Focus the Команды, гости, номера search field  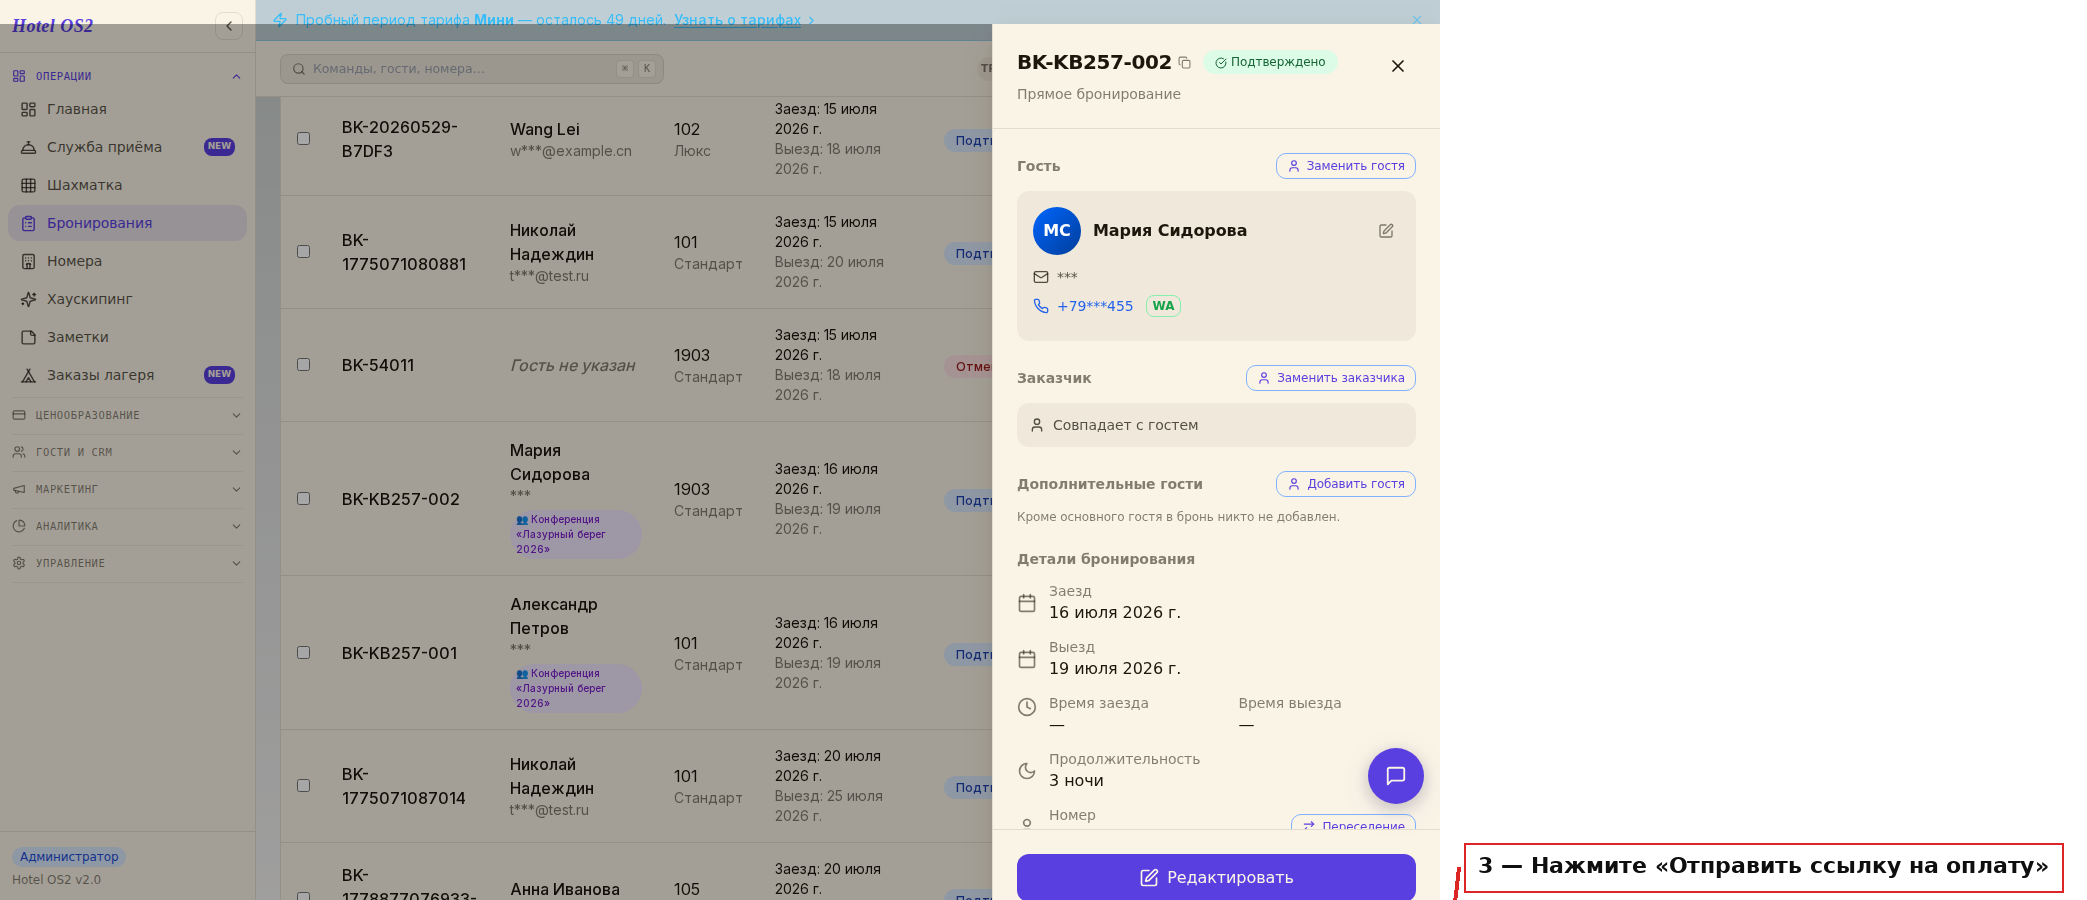coord(472,69)
